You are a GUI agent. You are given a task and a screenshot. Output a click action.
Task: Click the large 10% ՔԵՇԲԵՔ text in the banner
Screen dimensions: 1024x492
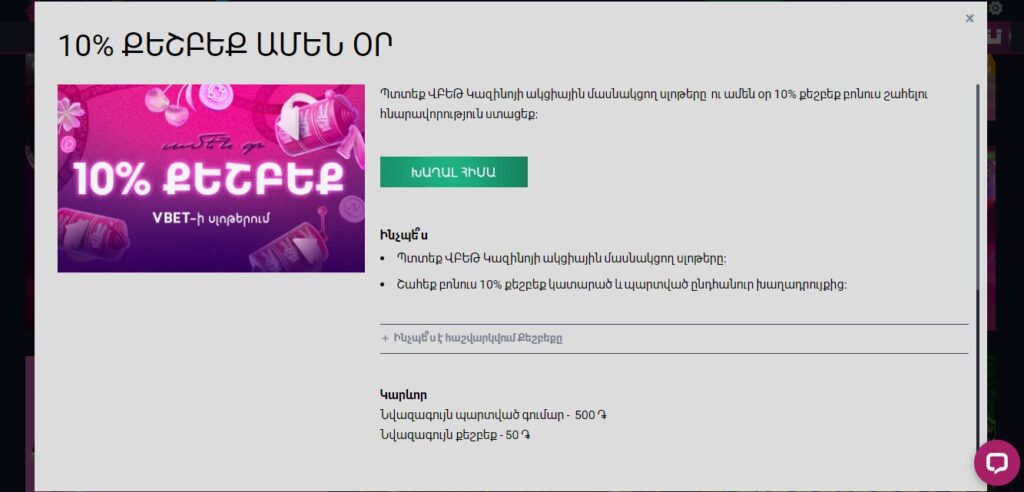click(x=210, y=178)
